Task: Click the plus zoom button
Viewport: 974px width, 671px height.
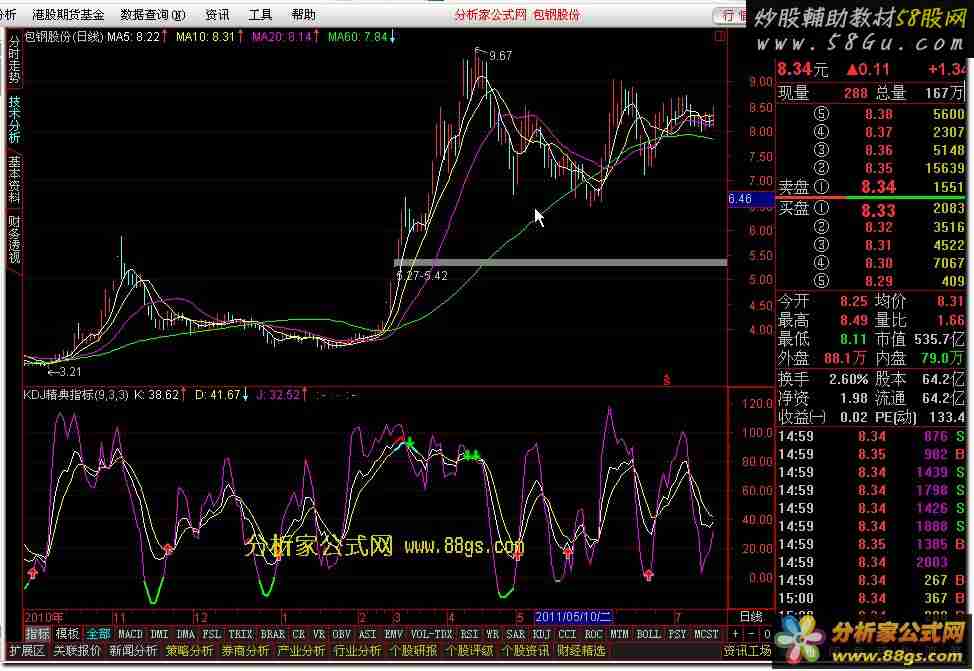Action: tap(735, 634)
